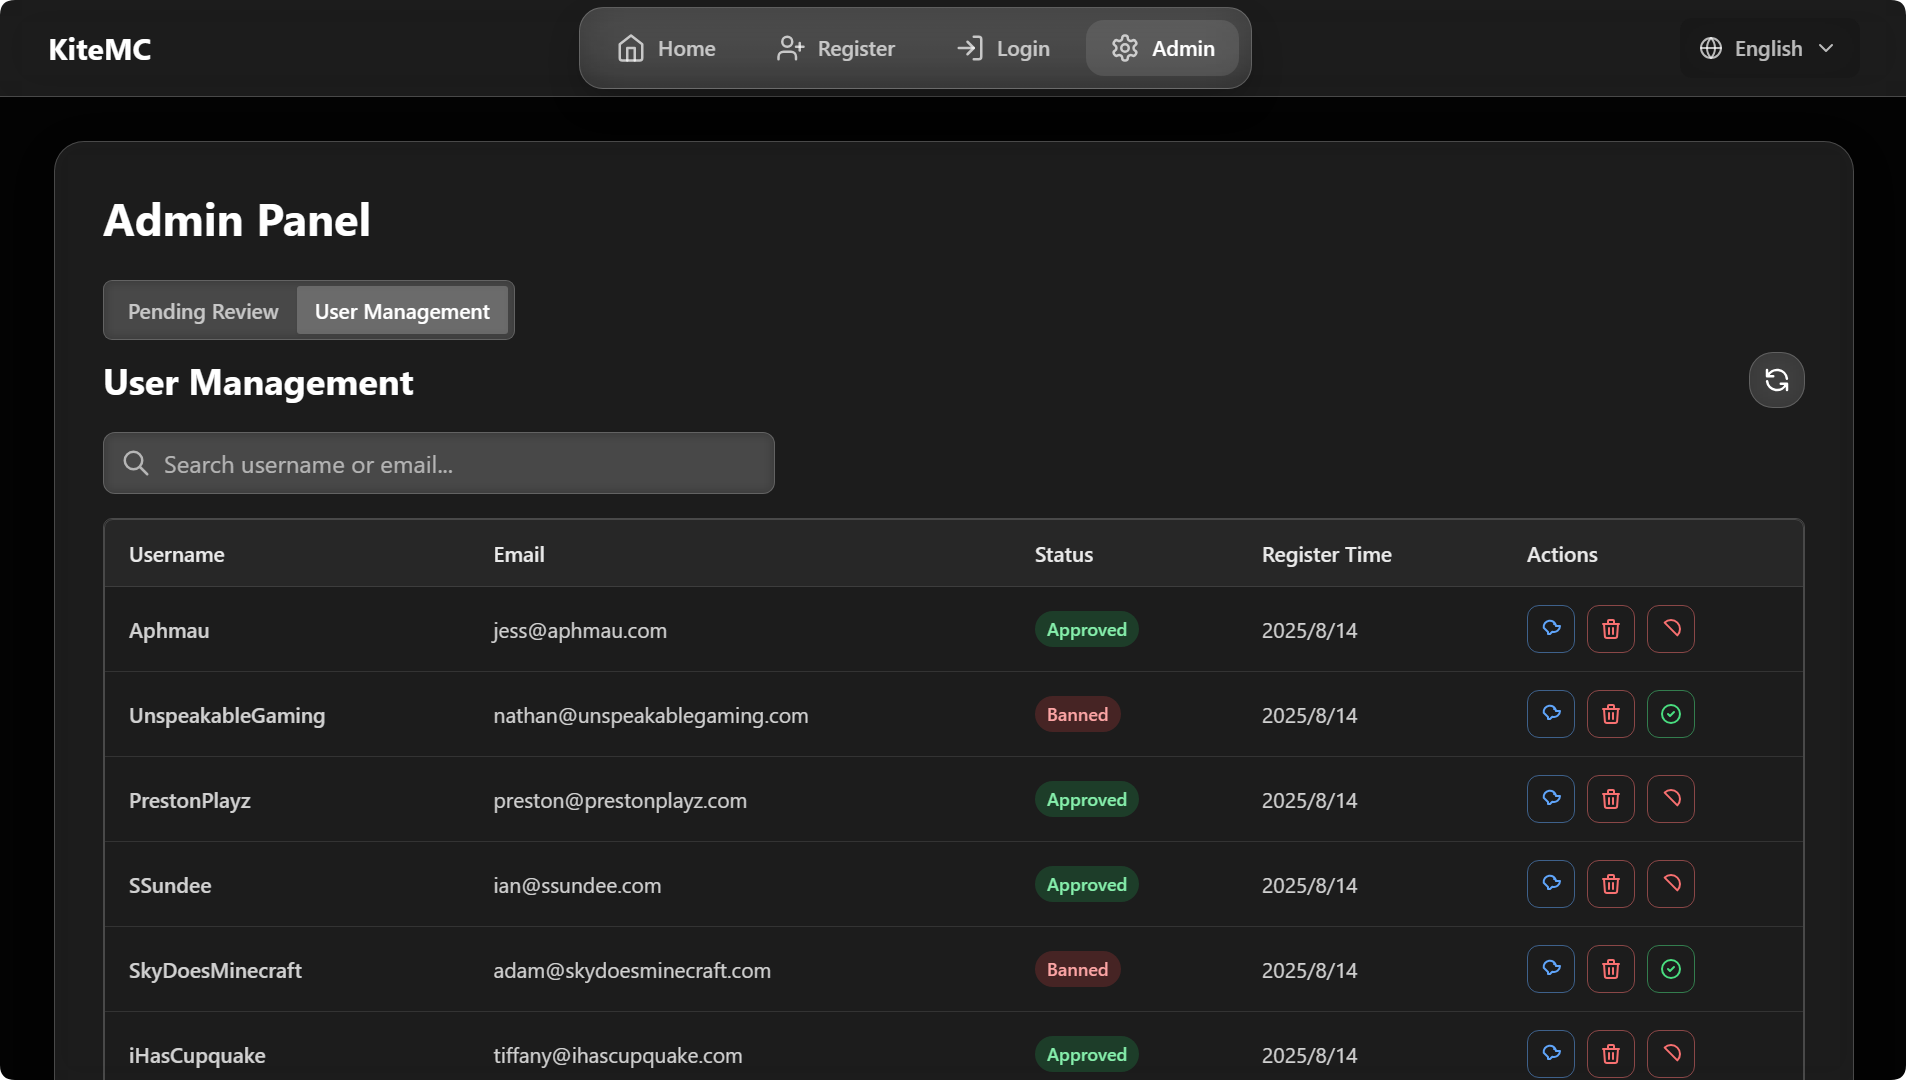This screenshot has height=1080, width=1906.
Task: Delete the Aphmau user with trash icon
Action: coord(1610,629)
